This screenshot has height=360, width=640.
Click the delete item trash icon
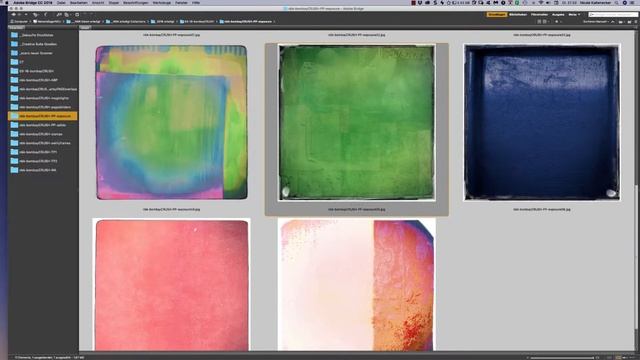pyautogui.click(x=636, y=22)
